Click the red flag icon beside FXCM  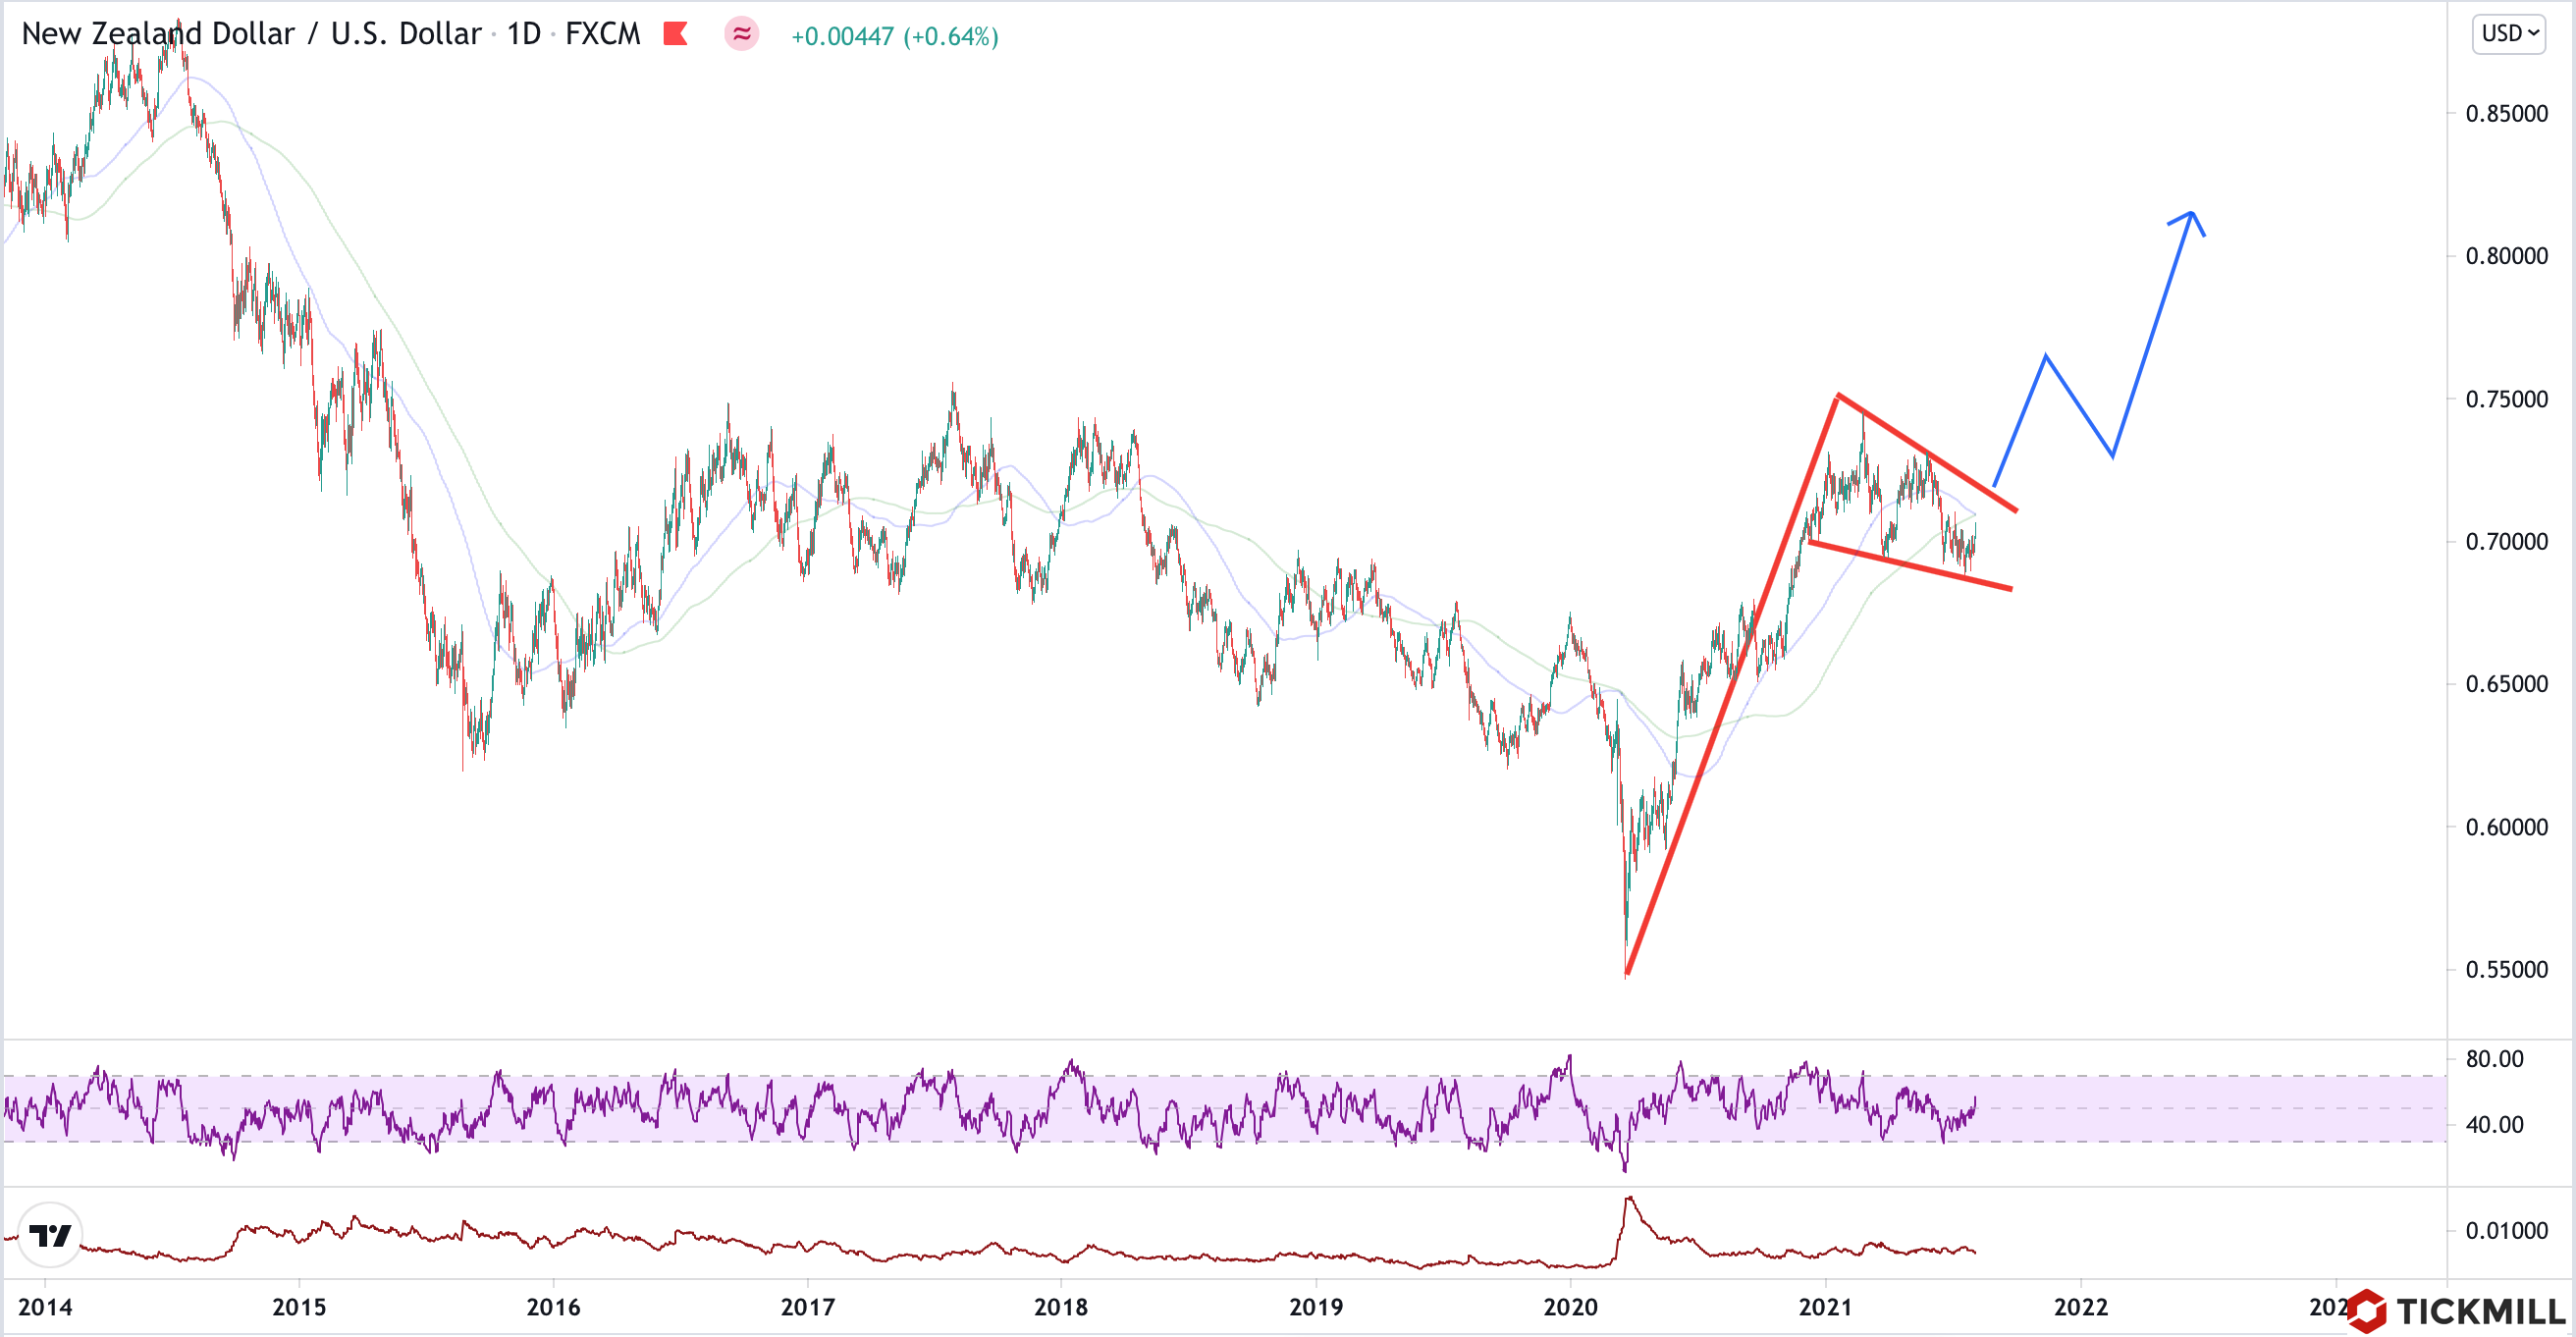676,34
